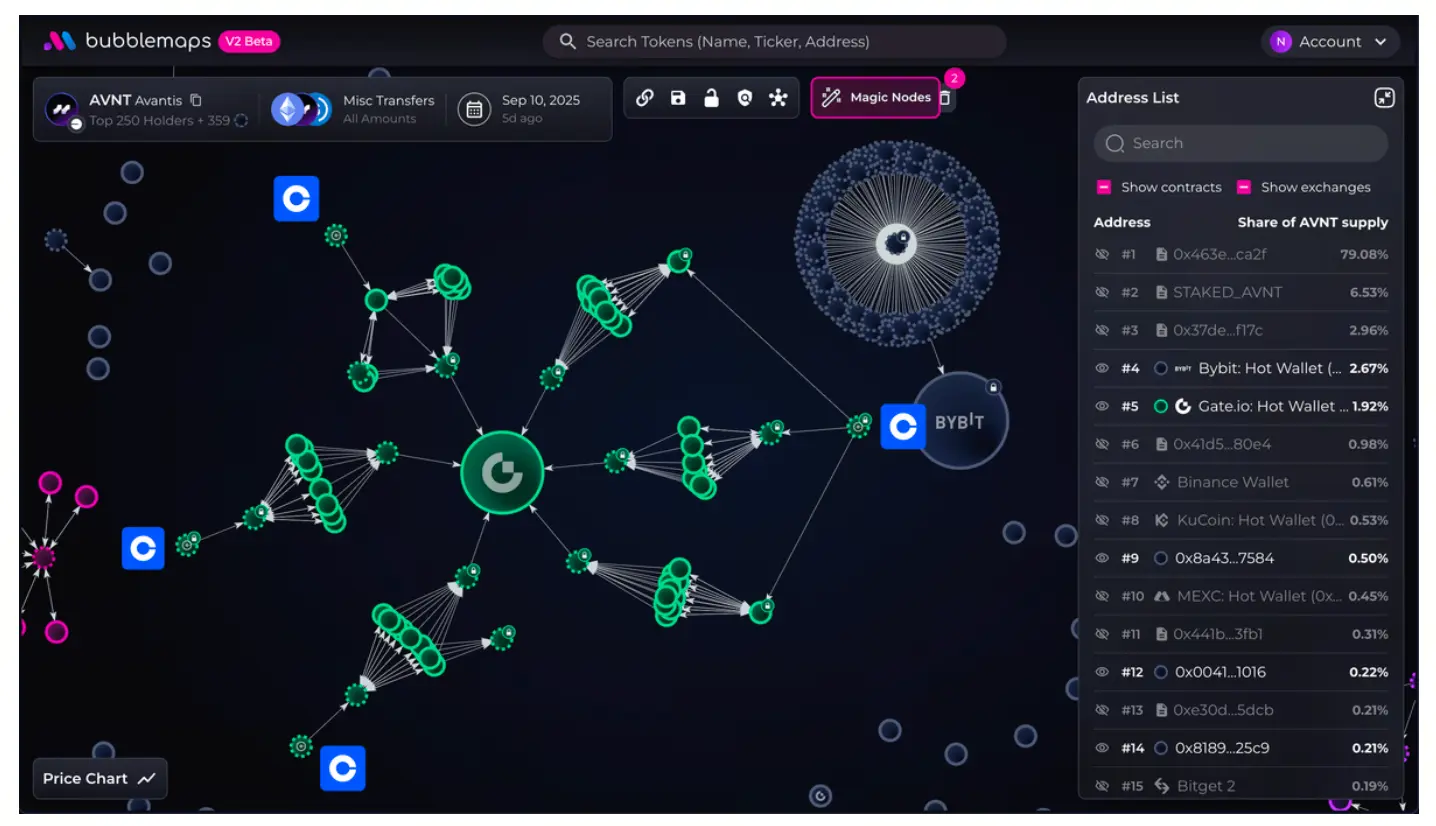Viewport: 1436px width, 826px height.
Task: Click the Search Tokens input field
Action: (774, 41)
